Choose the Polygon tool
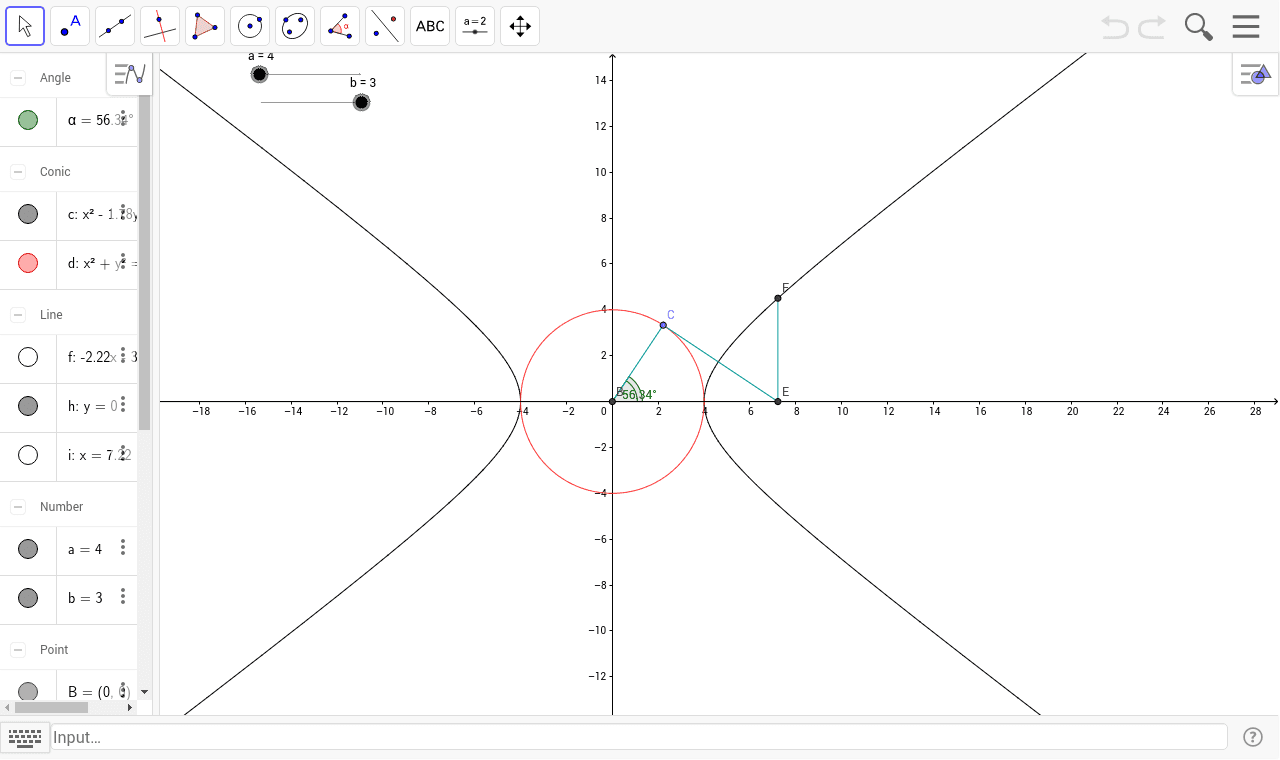1280x760 pixels. (204, 25)
